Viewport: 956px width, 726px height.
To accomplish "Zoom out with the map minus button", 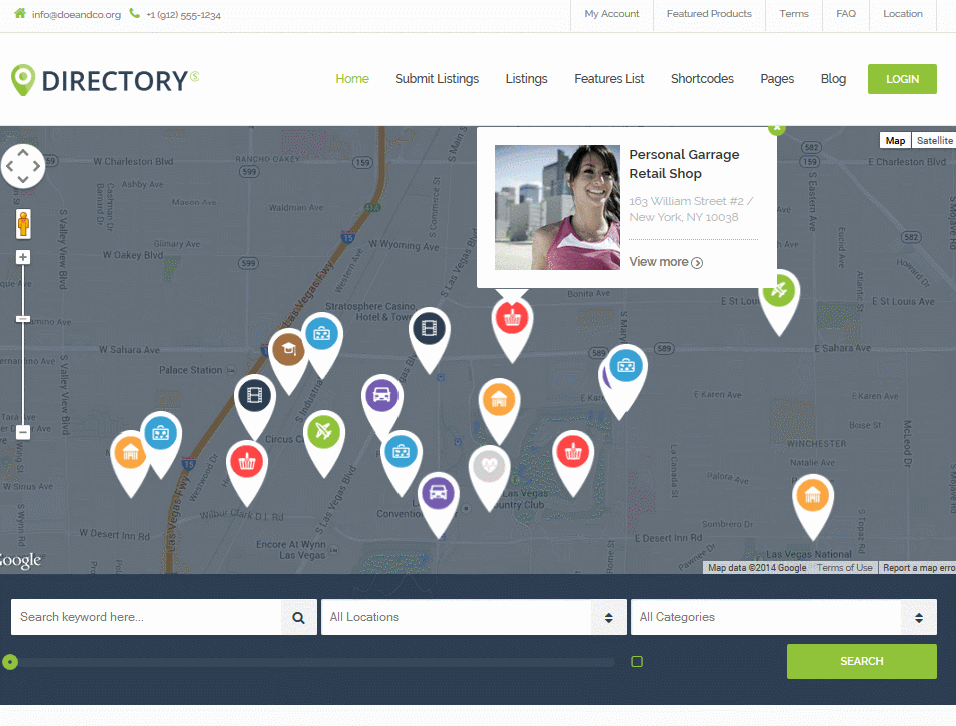I will (23, 432).
